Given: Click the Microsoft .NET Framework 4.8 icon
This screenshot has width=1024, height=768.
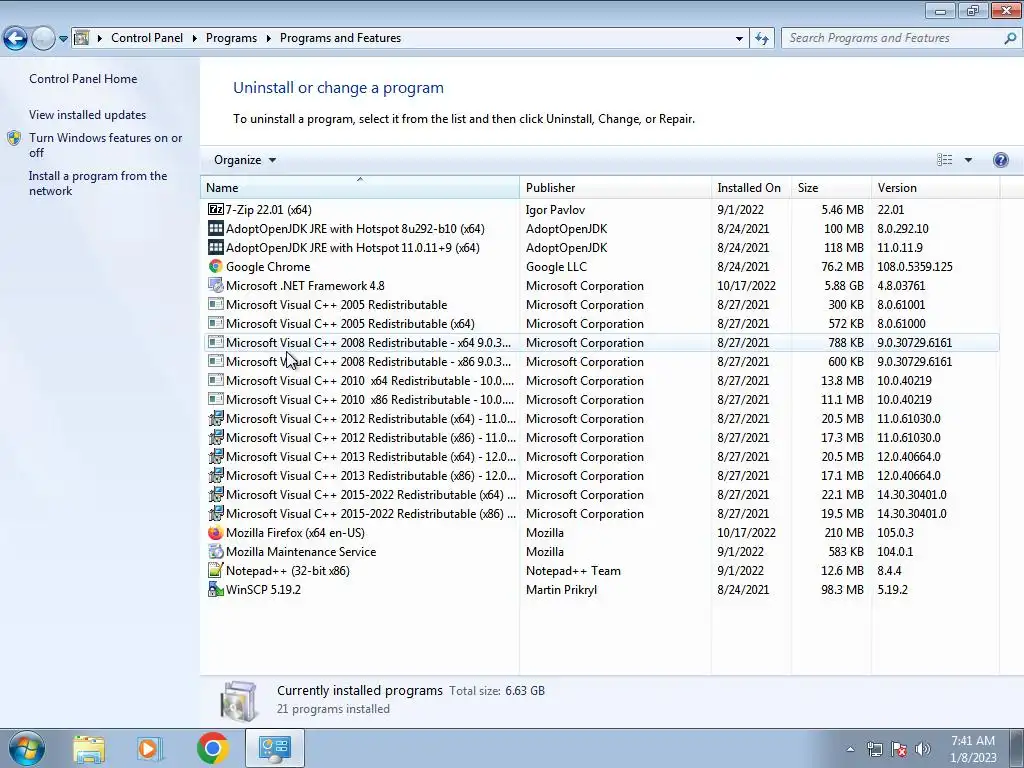Looking at the screenshot, I should [216, 285].
